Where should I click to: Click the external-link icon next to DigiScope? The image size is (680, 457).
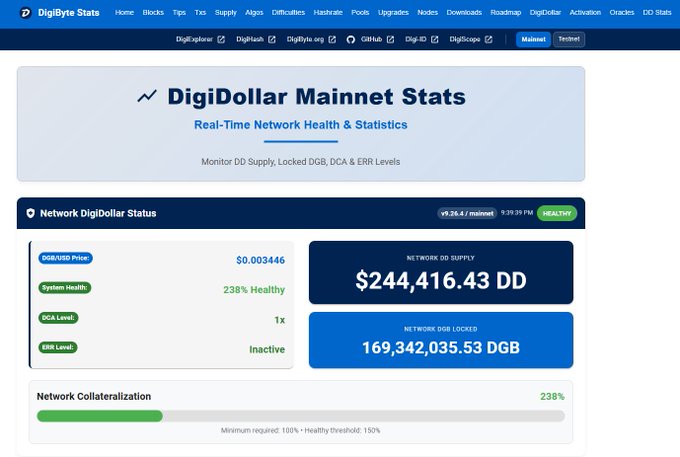click(488, 39)
